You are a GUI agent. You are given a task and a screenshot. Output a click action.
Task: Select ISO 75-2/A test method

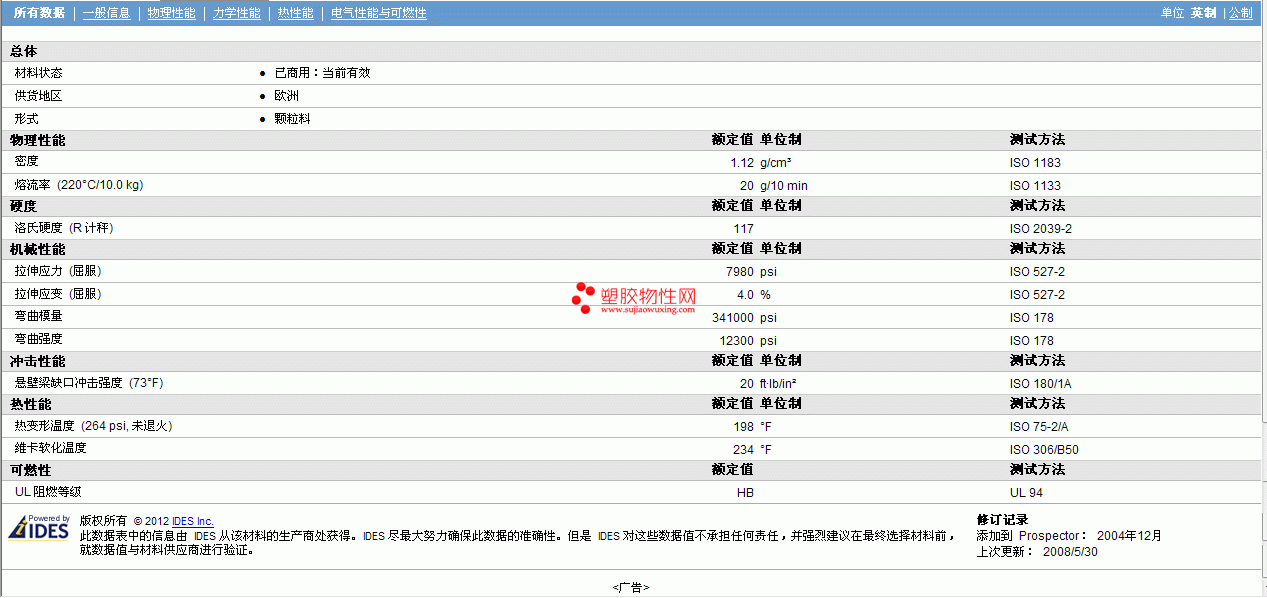click(1039, 426)
